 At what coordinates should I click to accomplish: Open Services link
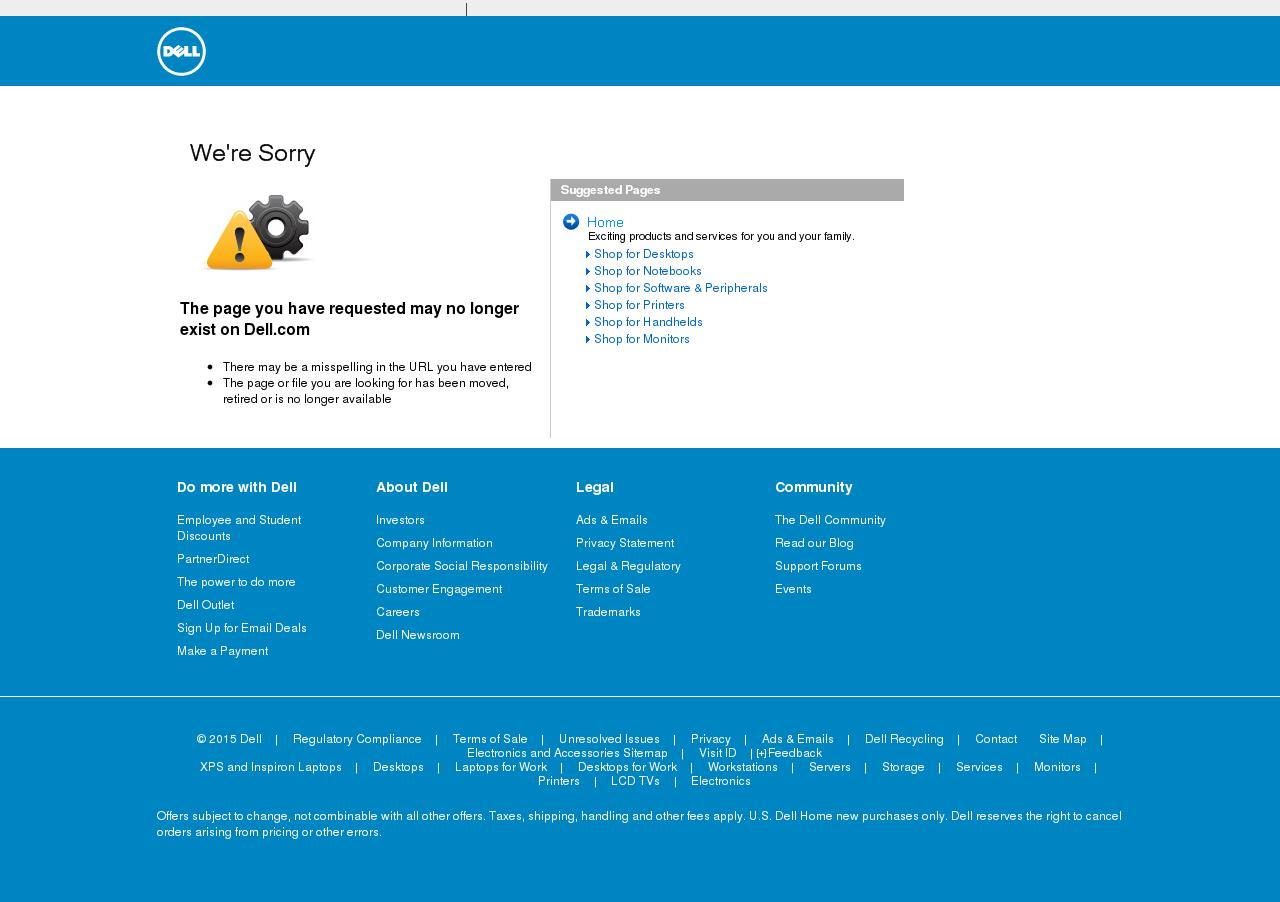coord(979,767)
